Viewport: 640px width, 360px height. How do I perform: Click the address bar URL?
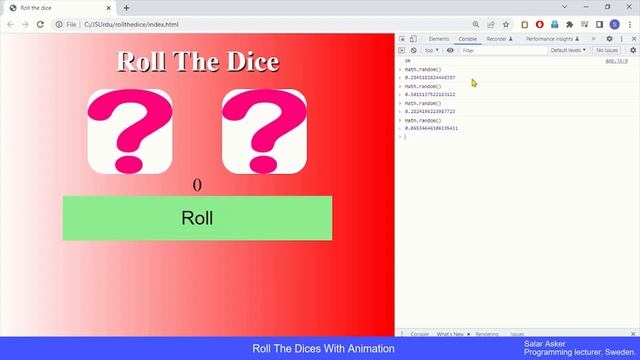pos(131,24)
